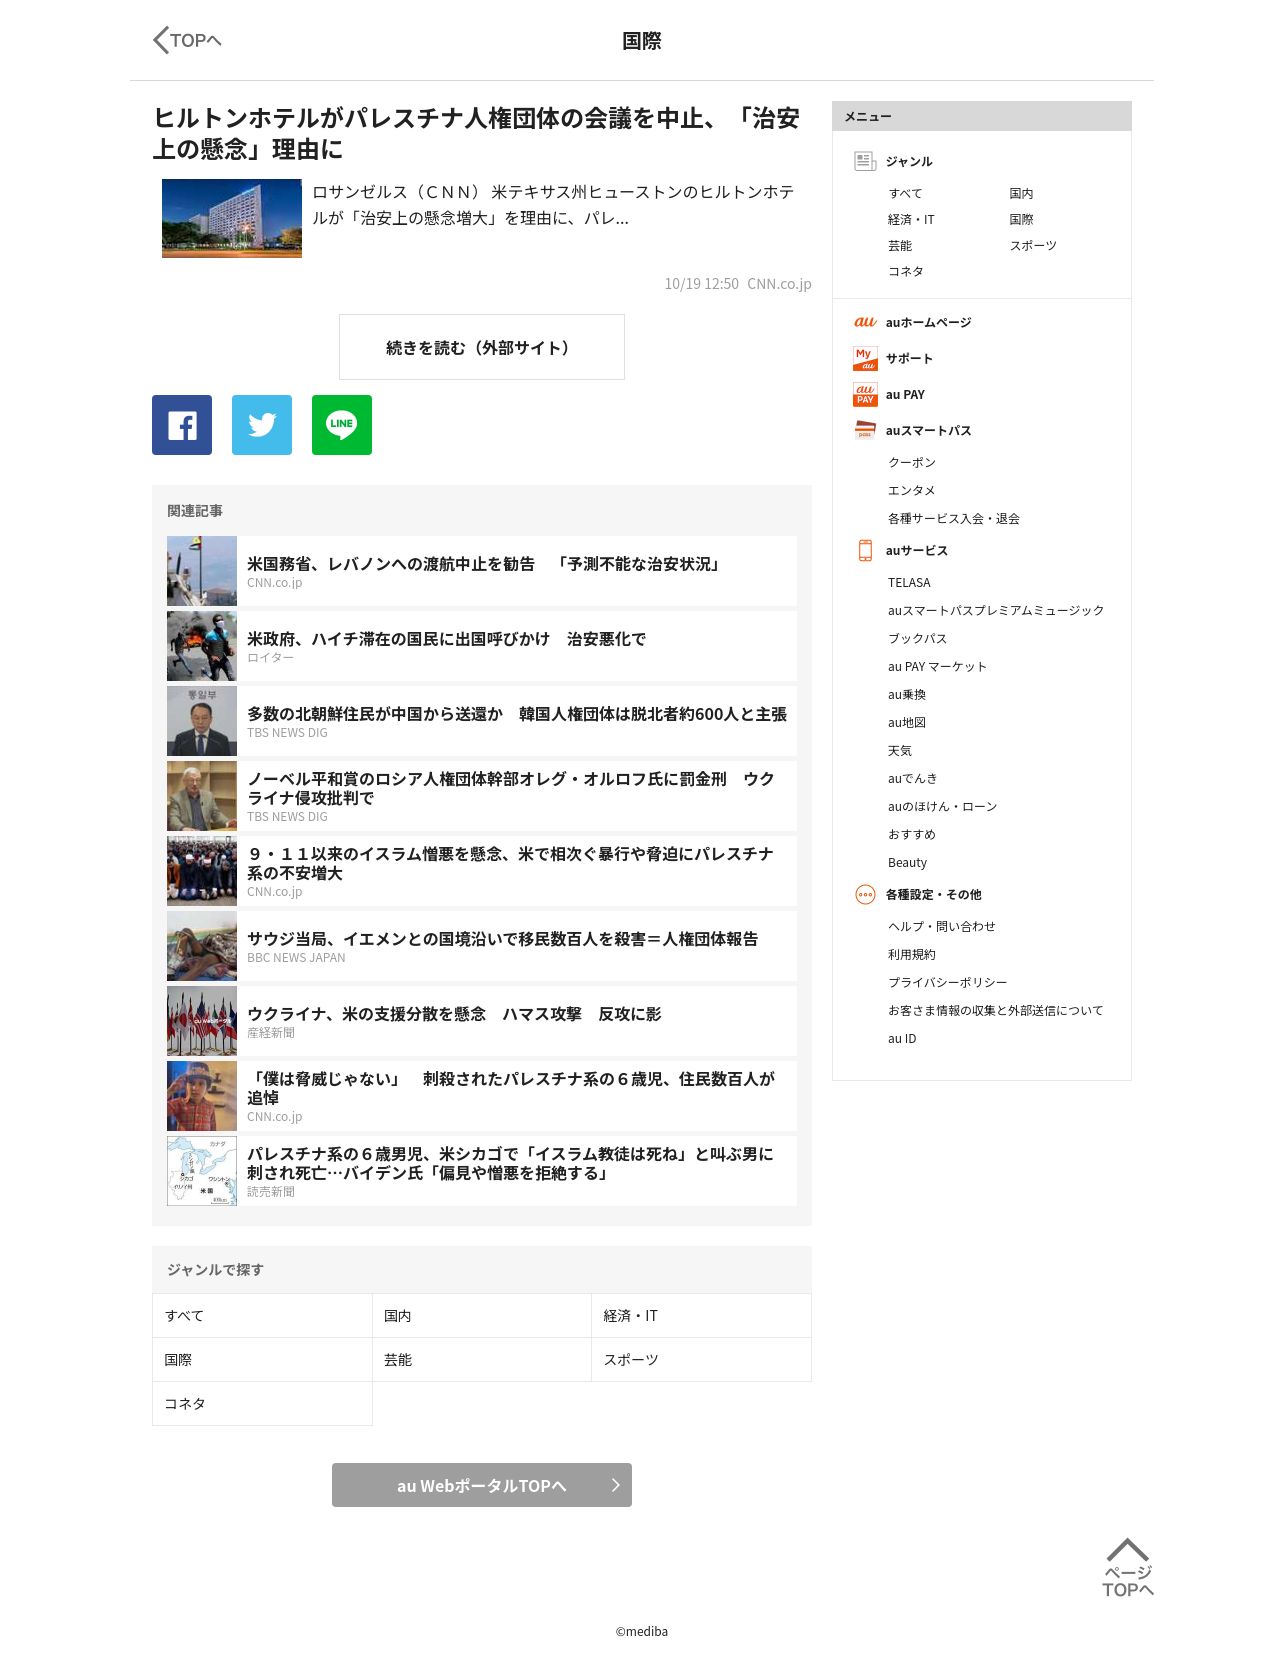Open the 続きを読む（外部サイト）button
The width and height of the screenshot is (1284, 1656).
pyautogui.click(x=482, y=347)
